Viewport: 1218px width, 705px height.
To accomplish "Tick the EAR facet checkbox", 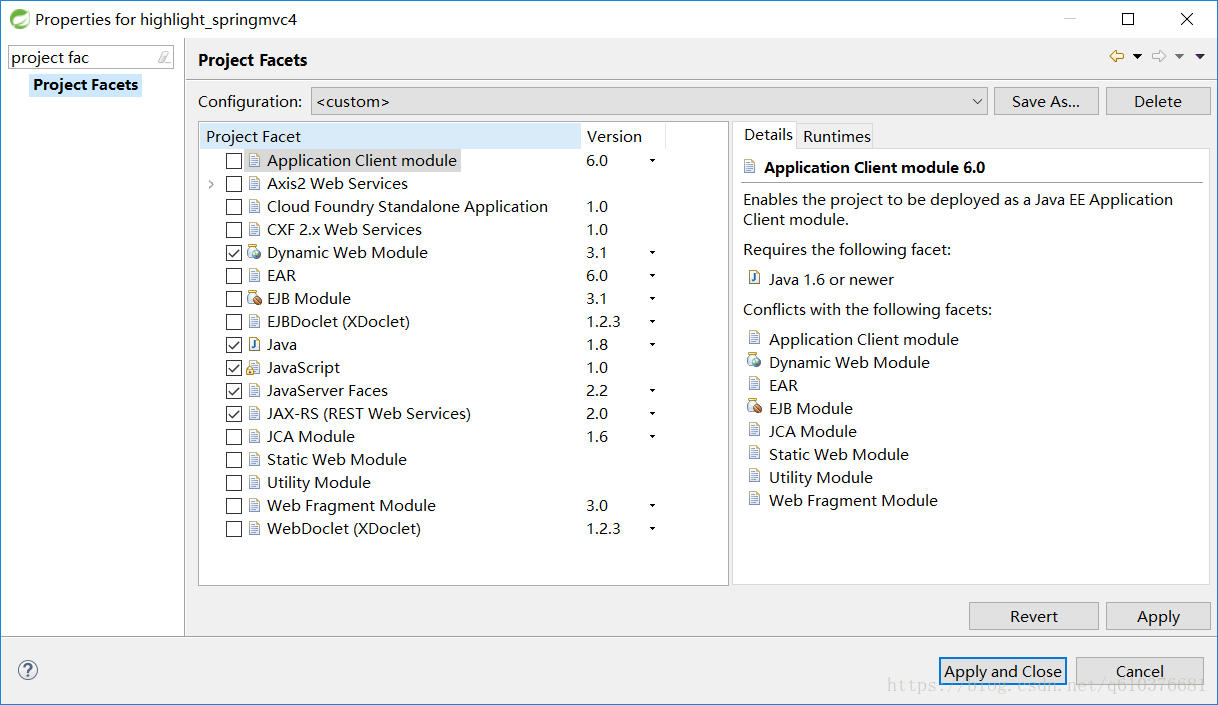I will 234,276.
